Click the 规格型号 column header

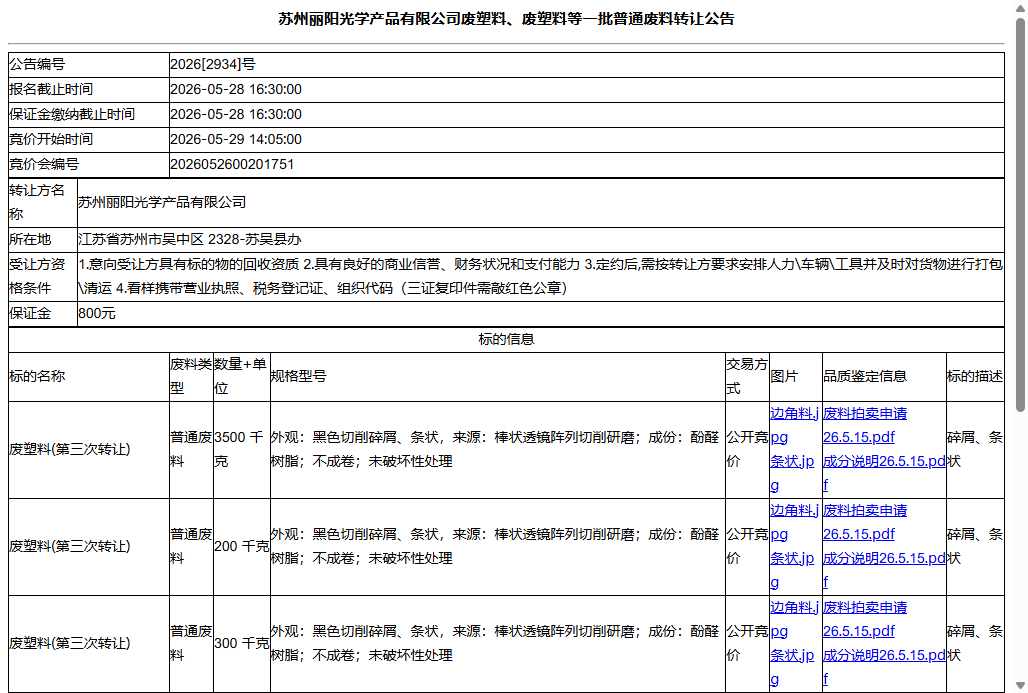tap(497, 376)
